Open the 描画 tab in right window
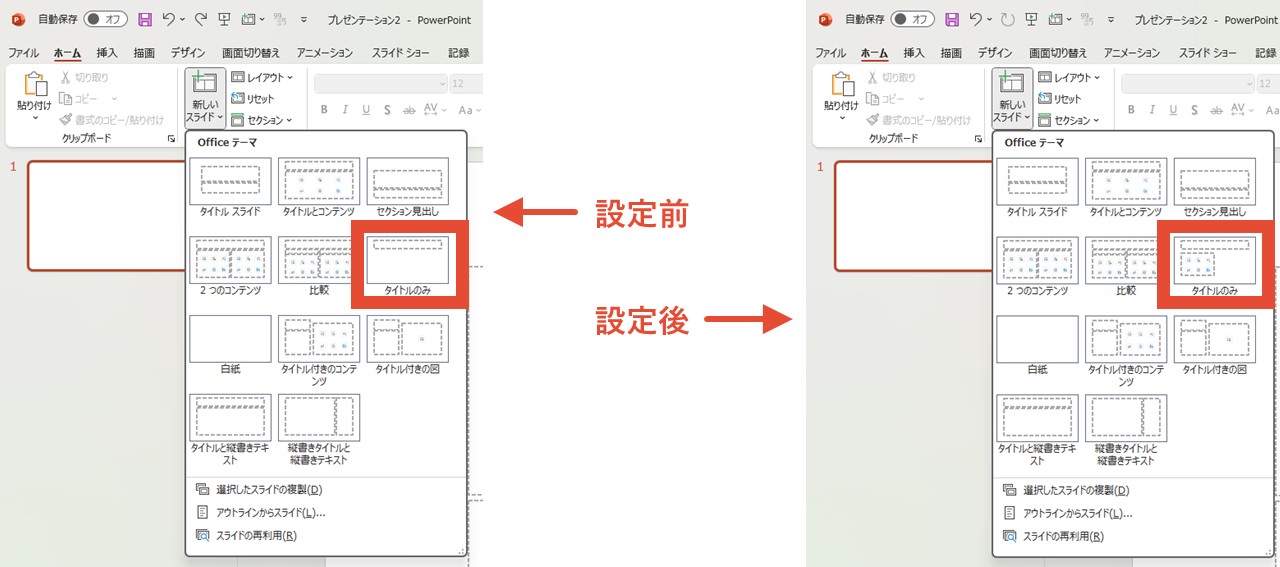This screenshot has height=567, width=1280. pos(951,53)
